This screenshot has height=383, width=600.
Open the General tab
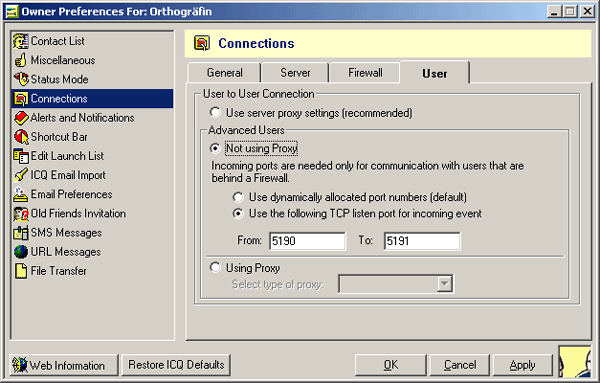[225, 73]
